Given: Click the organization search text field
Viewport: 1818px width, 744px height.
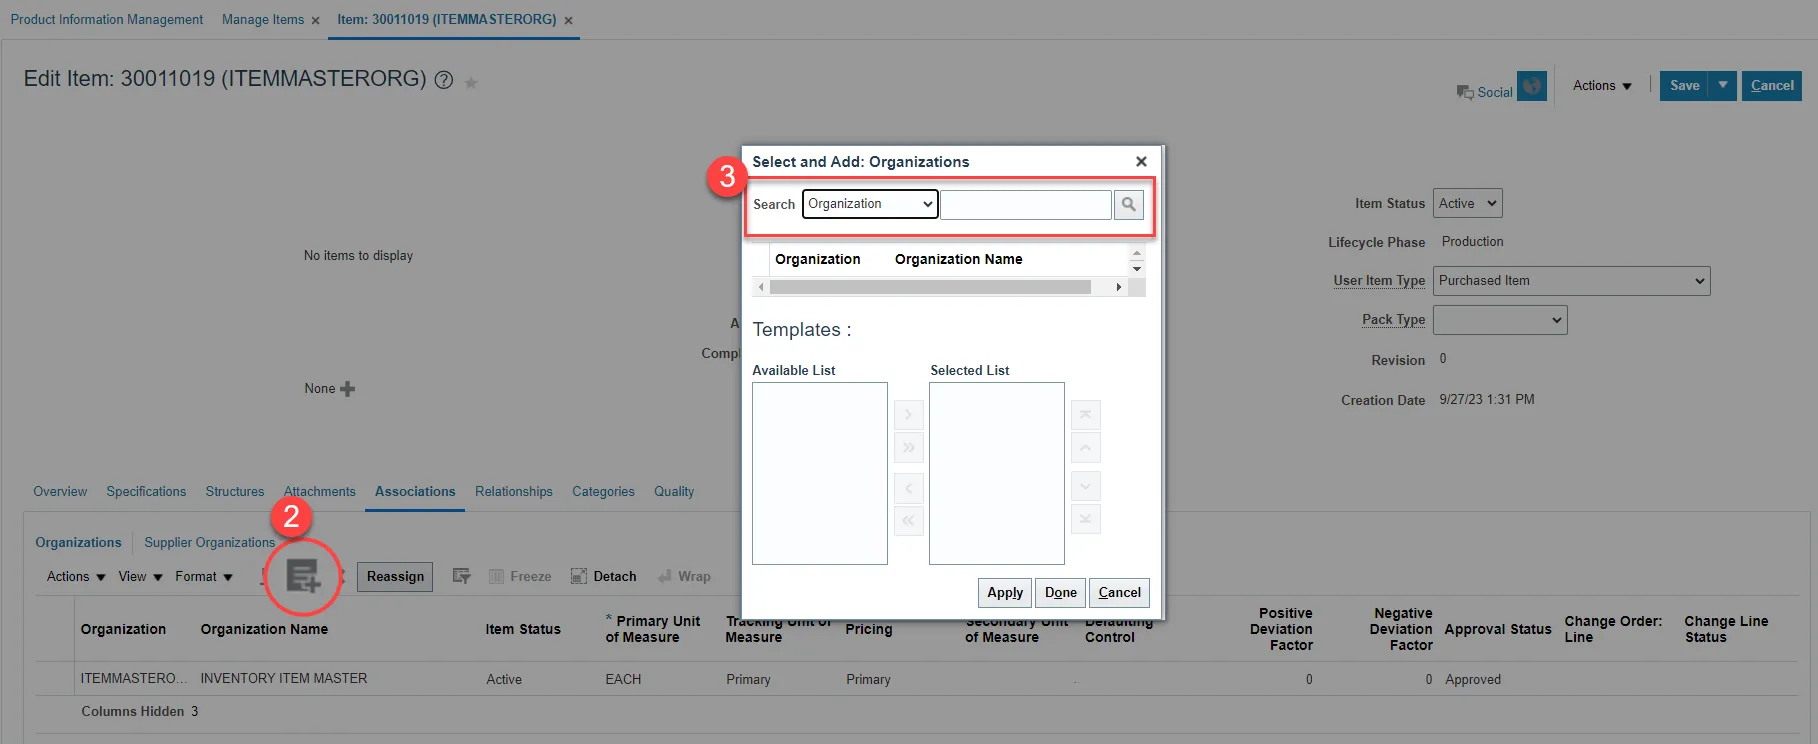Looking at the screenshot, I should click(1025, 205).
